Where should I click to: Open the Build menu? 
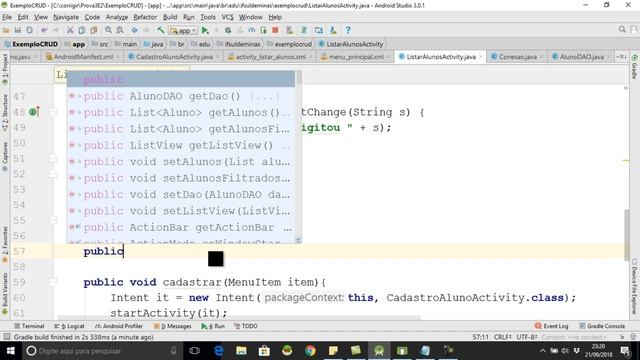(170, 17)
